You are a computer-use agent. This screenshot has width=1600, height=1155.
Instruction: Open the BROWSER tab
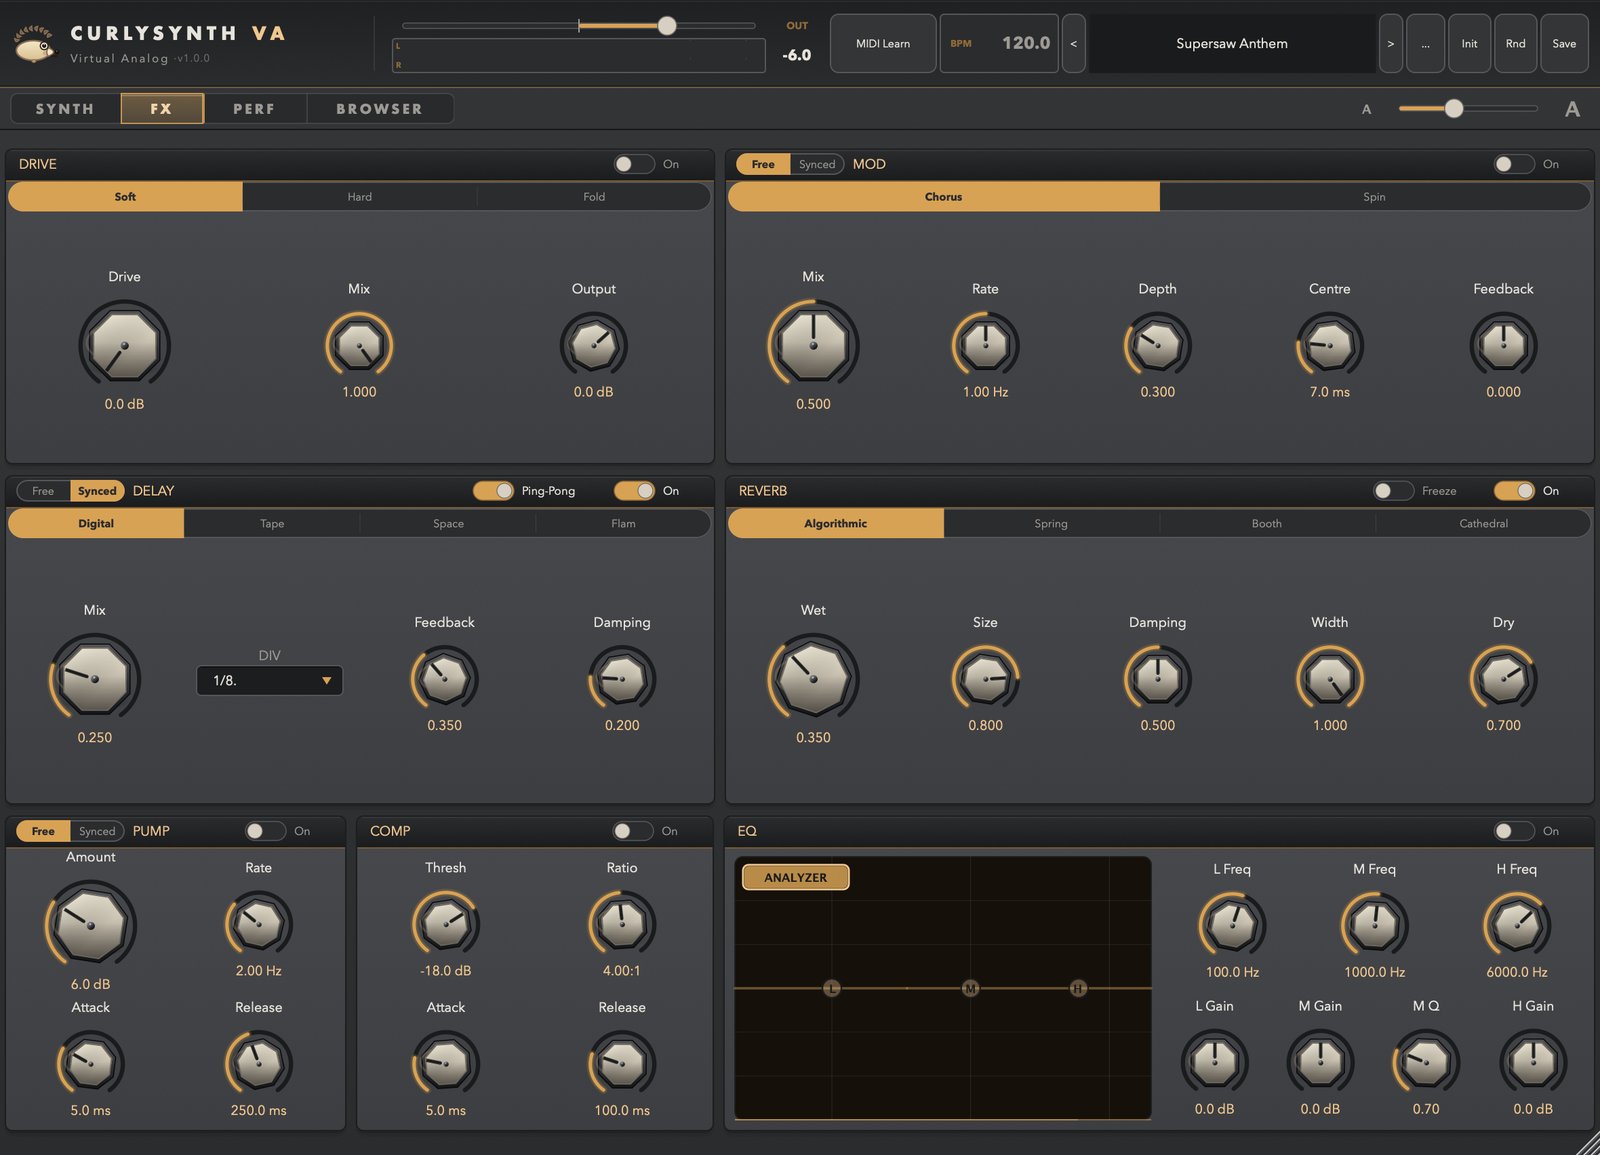[x=379, y=109]
